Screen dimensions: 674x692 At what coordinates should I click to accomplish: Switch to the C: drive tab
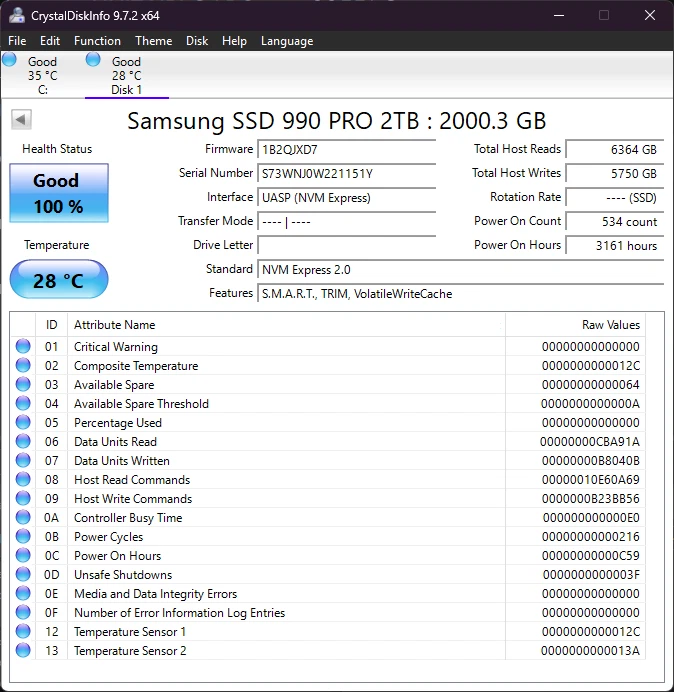click(42, 75)
